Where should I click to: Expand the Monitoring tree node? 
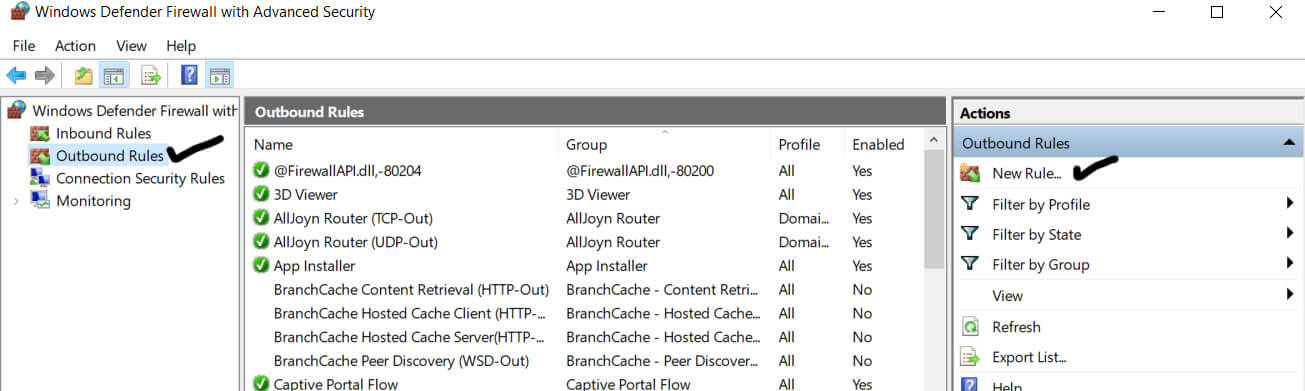click(15, 201)
